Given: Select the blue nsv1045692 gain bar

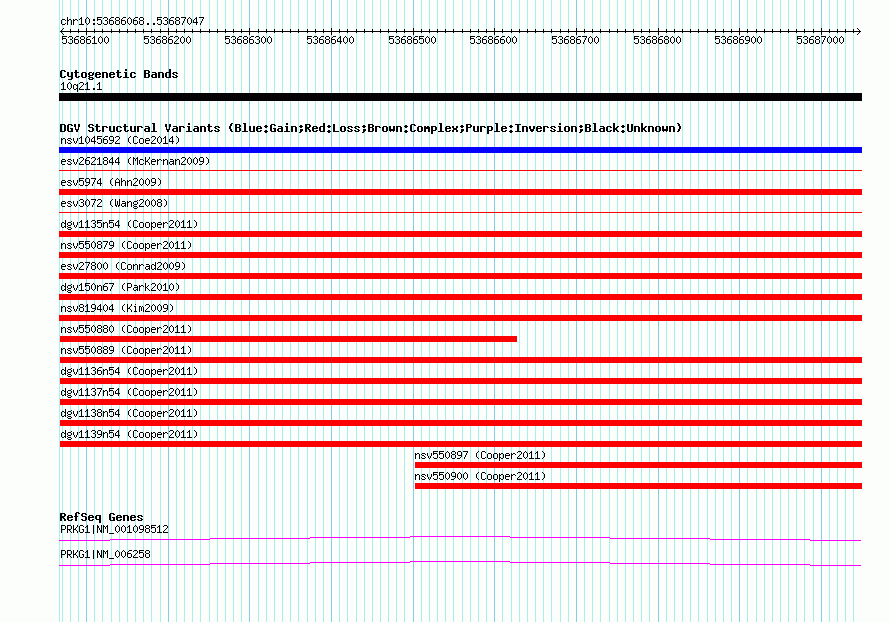Looking at the screenshot, I should tap(460, 150).
